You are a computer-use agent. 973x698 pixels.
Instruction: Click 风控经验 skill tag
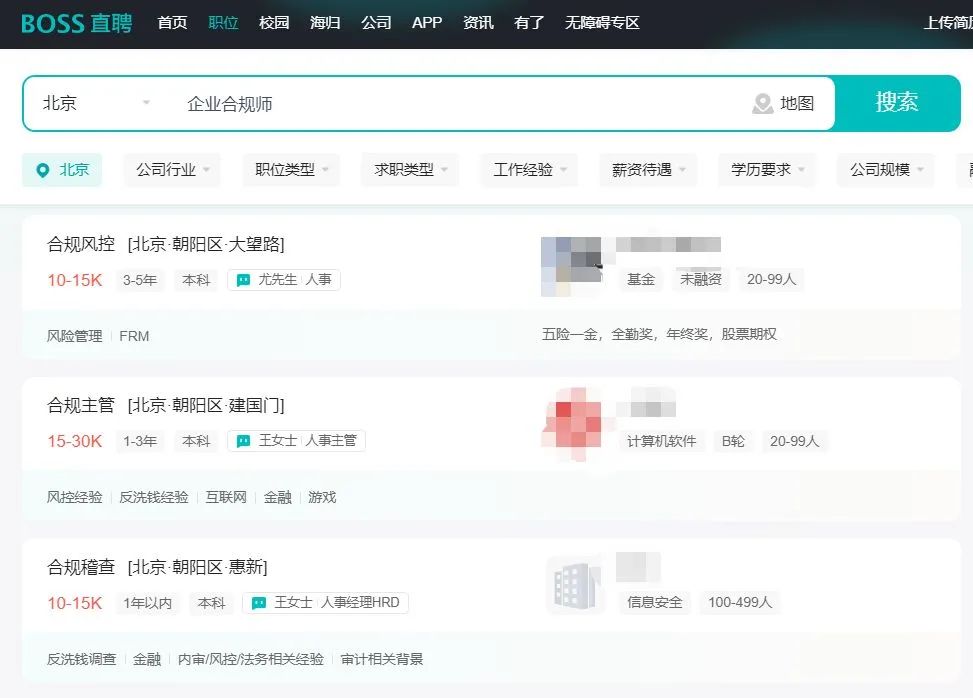[74, 498]
